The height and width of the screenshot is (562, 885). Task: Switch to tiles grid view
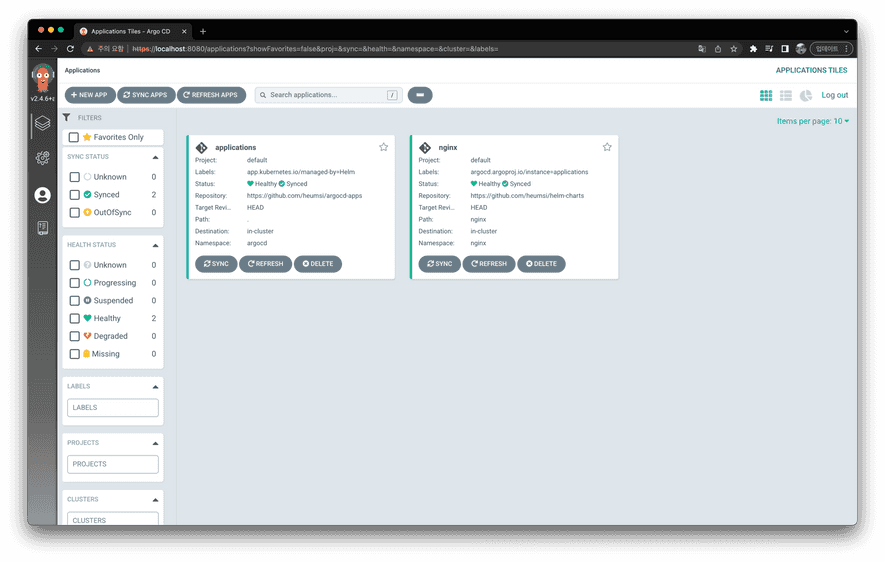(x=766, y=95)
